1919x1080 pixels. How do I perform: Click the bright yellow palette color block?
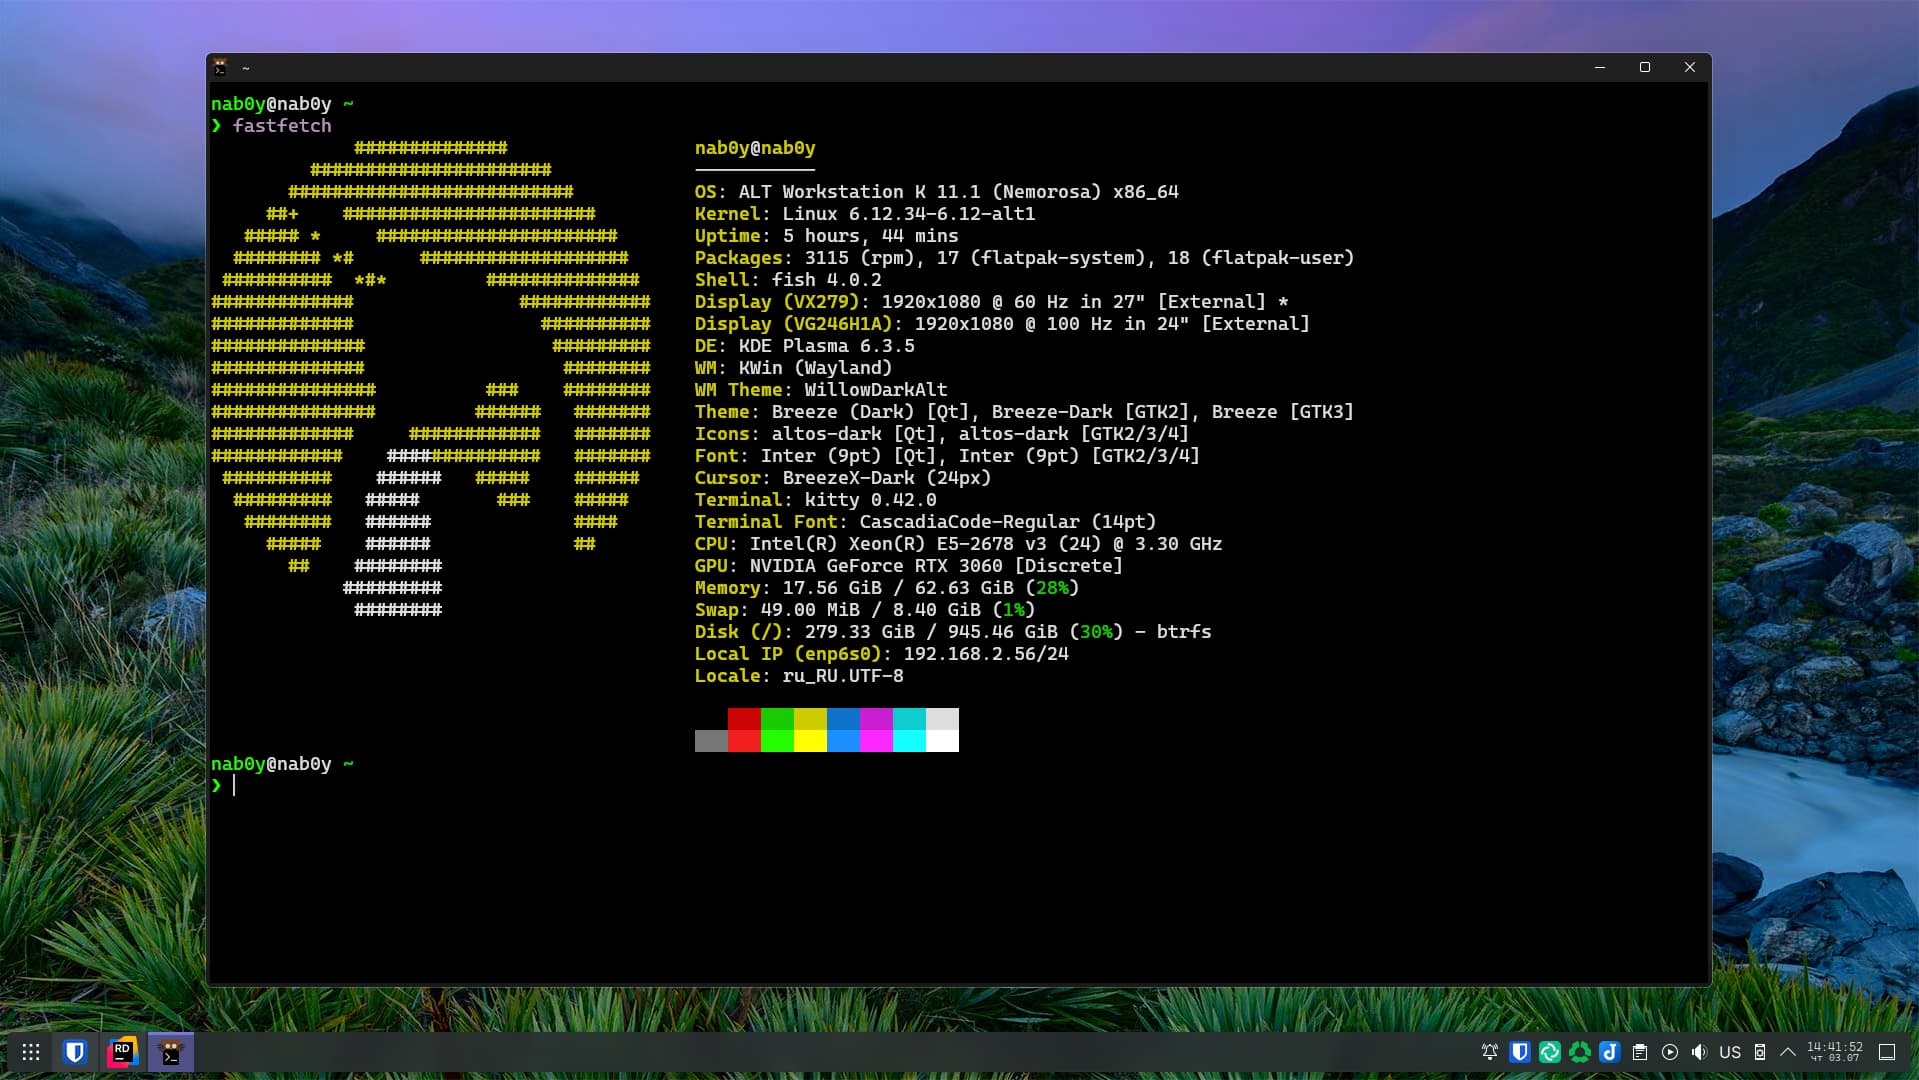810,741
